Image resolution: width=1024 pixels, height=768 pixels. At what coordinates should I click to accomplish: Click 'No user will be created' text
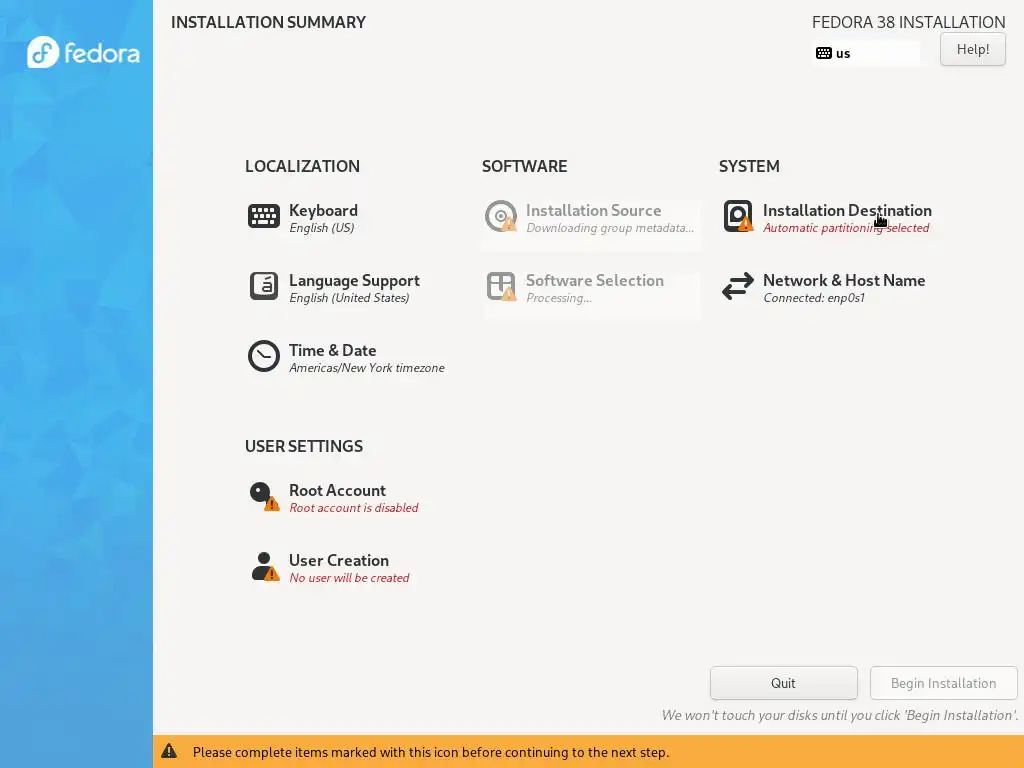tap(349, 578)
